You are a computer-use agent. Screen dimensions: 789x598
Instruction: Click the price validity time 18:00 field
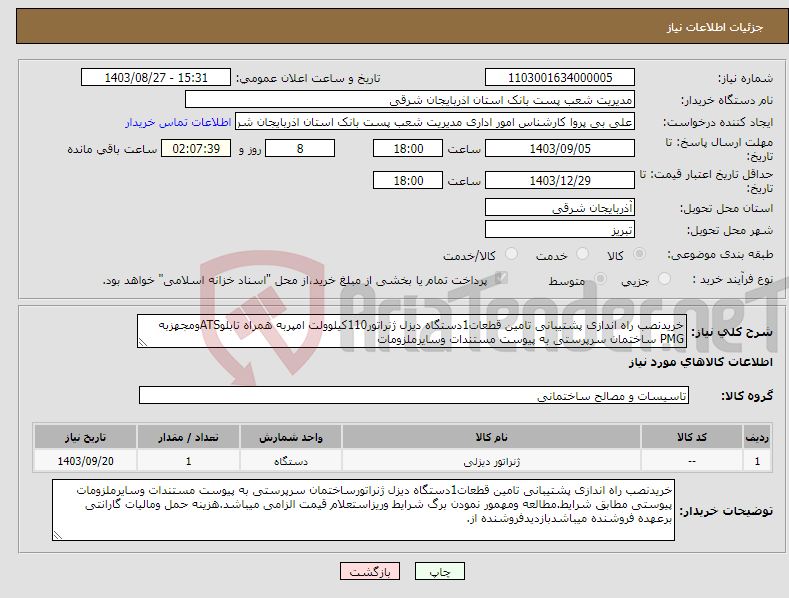[408, 180]
